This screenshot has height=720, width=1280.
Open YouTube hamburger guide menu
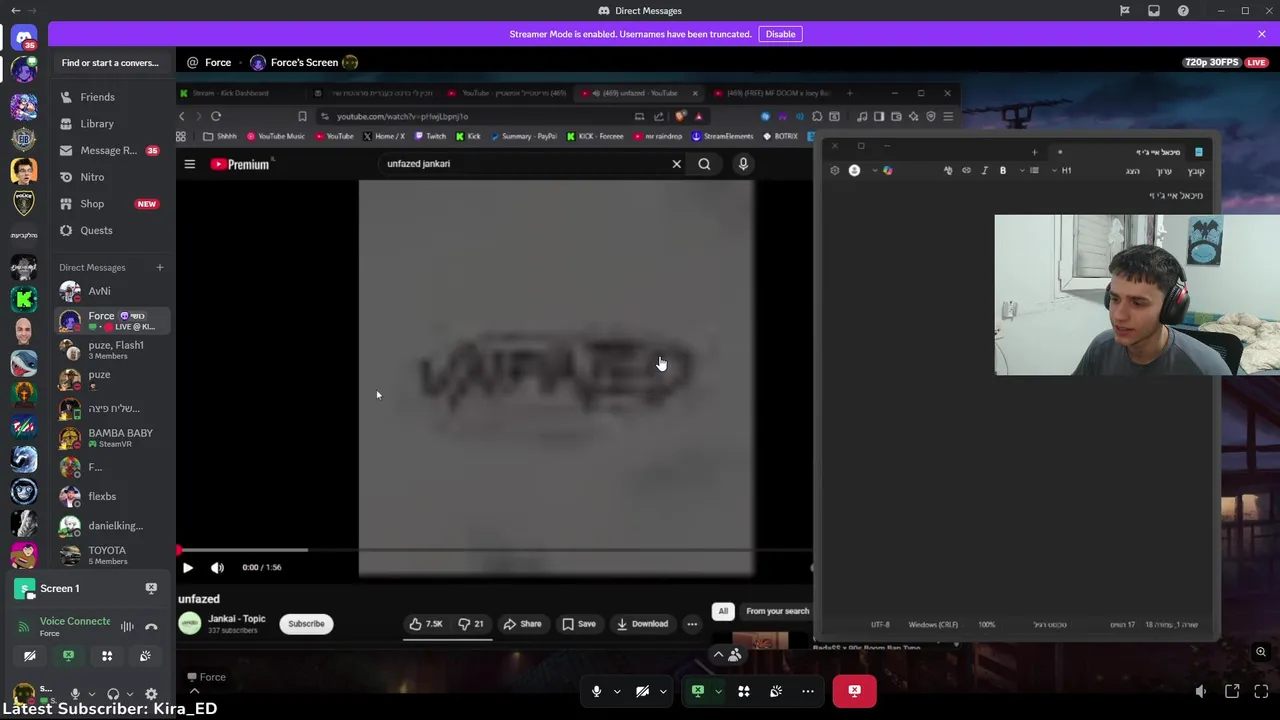click(x=189, y=164)
